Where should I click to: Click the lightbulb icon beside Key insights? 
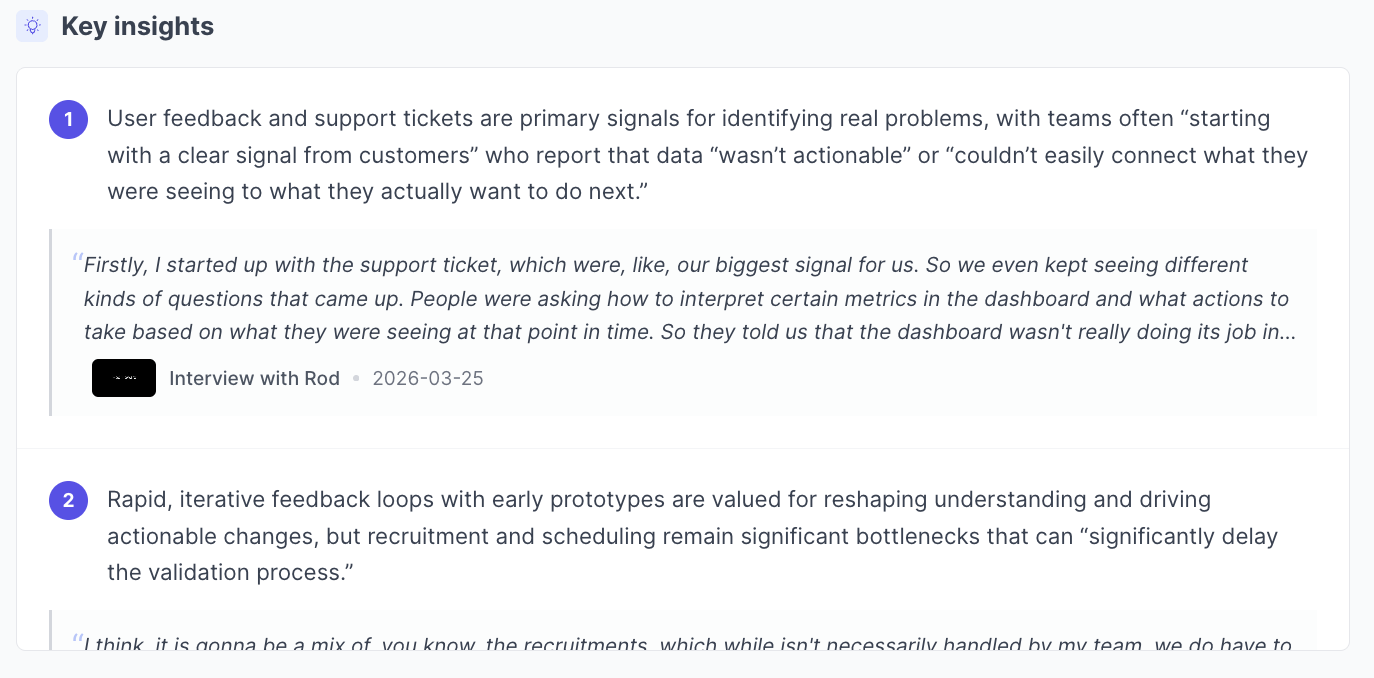[32, 26]
